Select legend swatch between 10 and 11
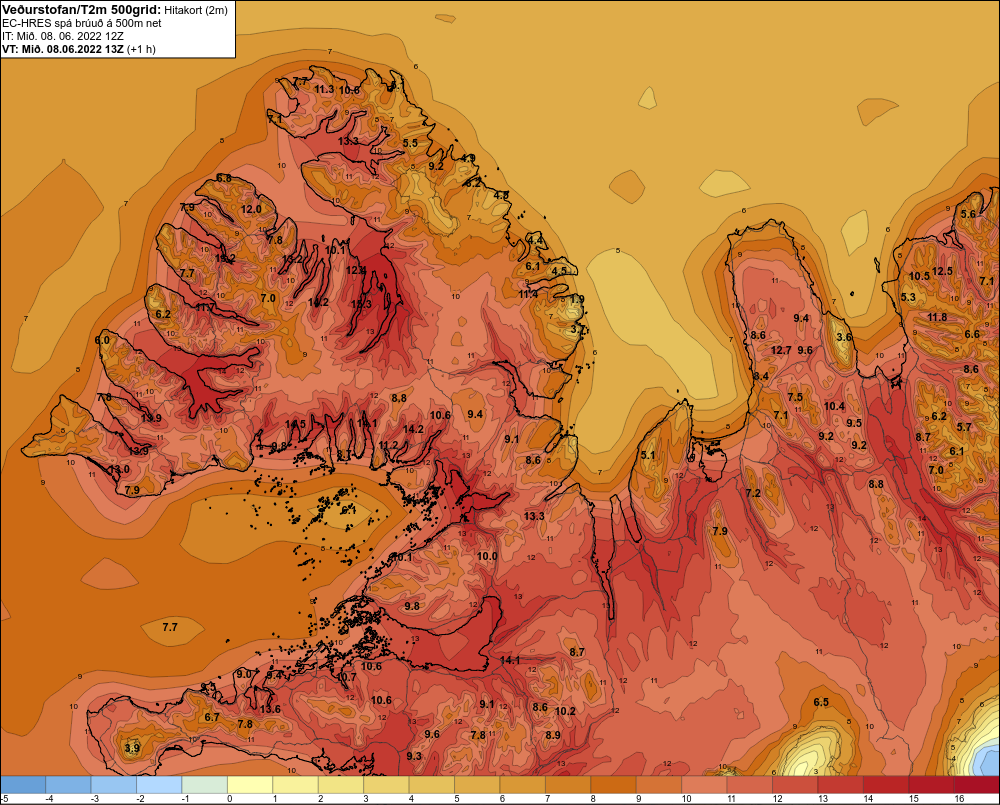This screenshot has height=805, width=1000. point(704,785)
